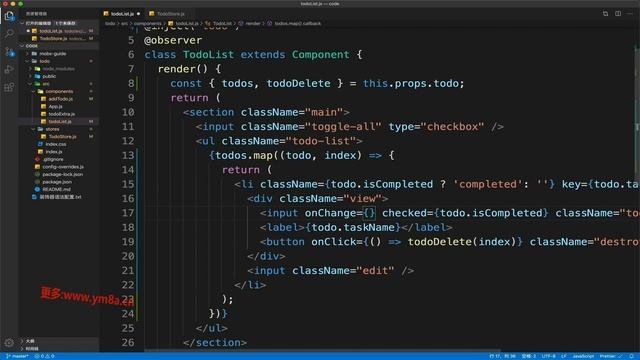640x360 pixels.
Task: Change the JavaScript language mode
Action: 583,356
